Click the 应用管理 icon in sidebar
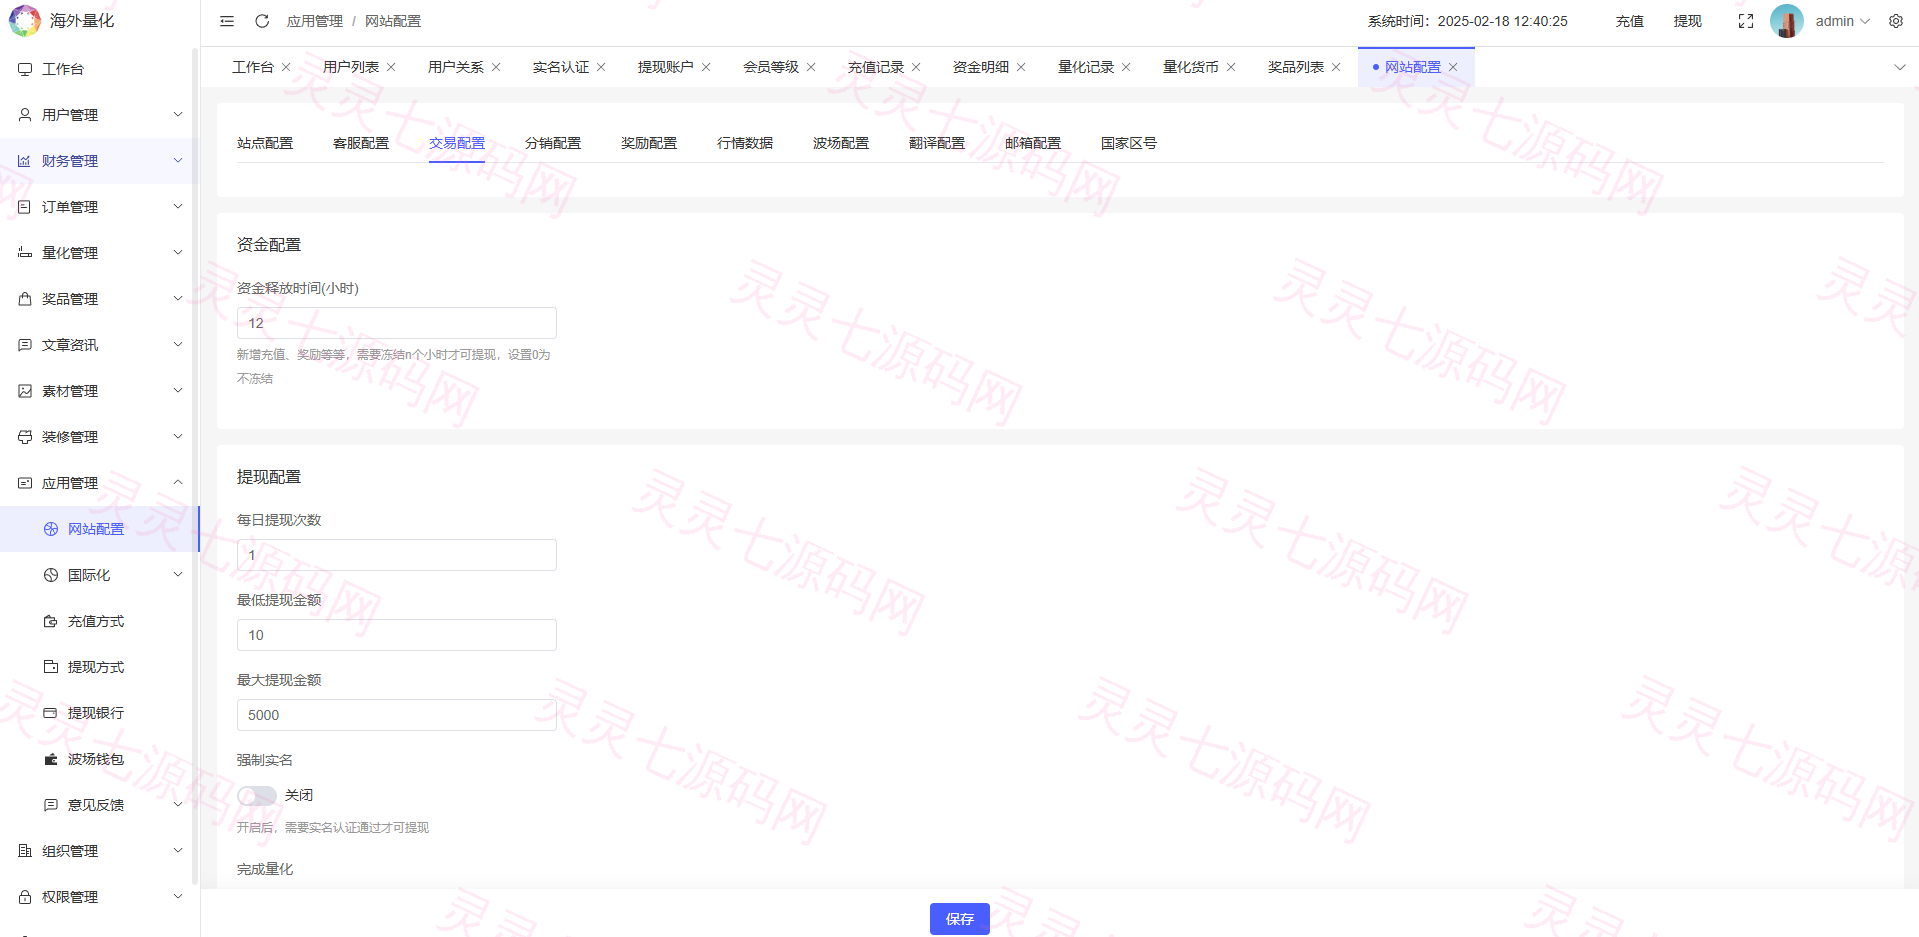The width and height of the screenshot is (1919, 937). pyautogui.click(x=25, y=483)
